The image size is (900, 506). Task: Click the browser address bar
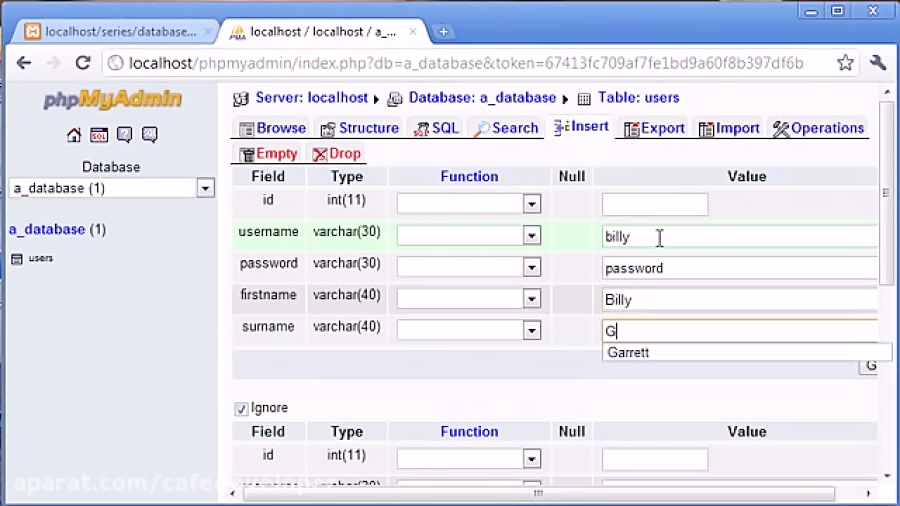465,63
